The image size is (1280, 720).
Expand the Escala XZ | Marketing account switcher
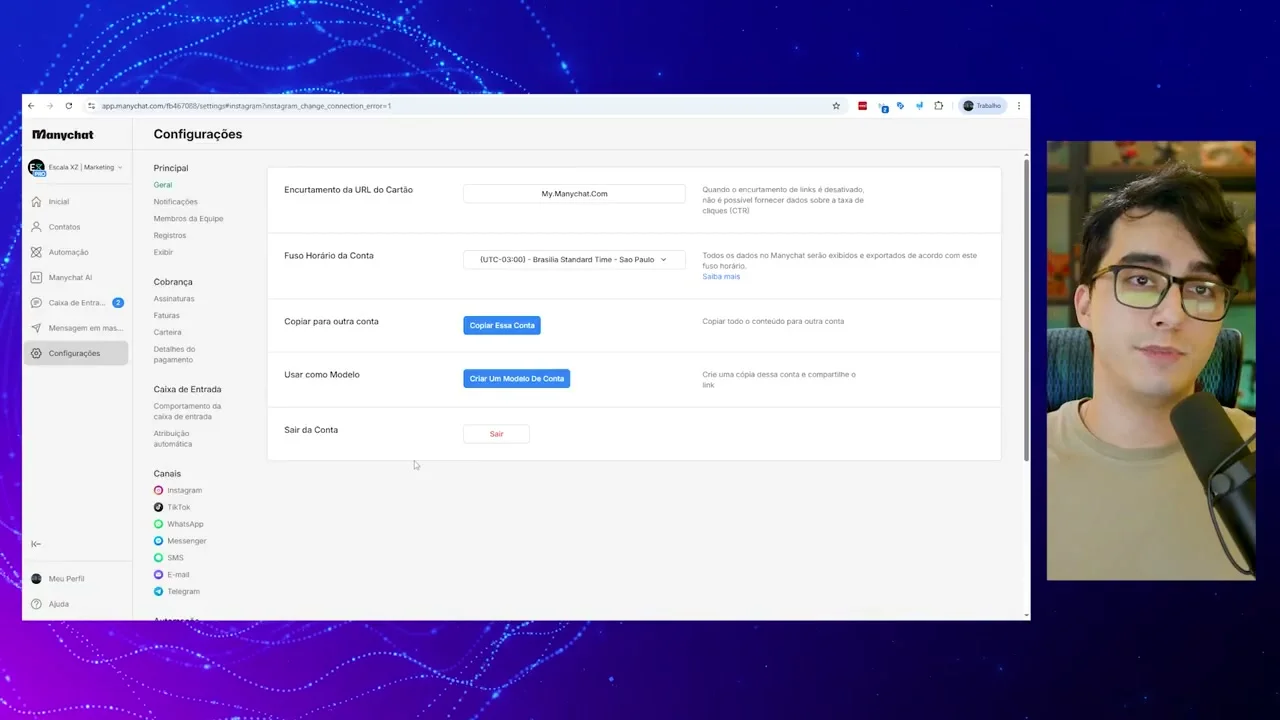coord(76,167)
